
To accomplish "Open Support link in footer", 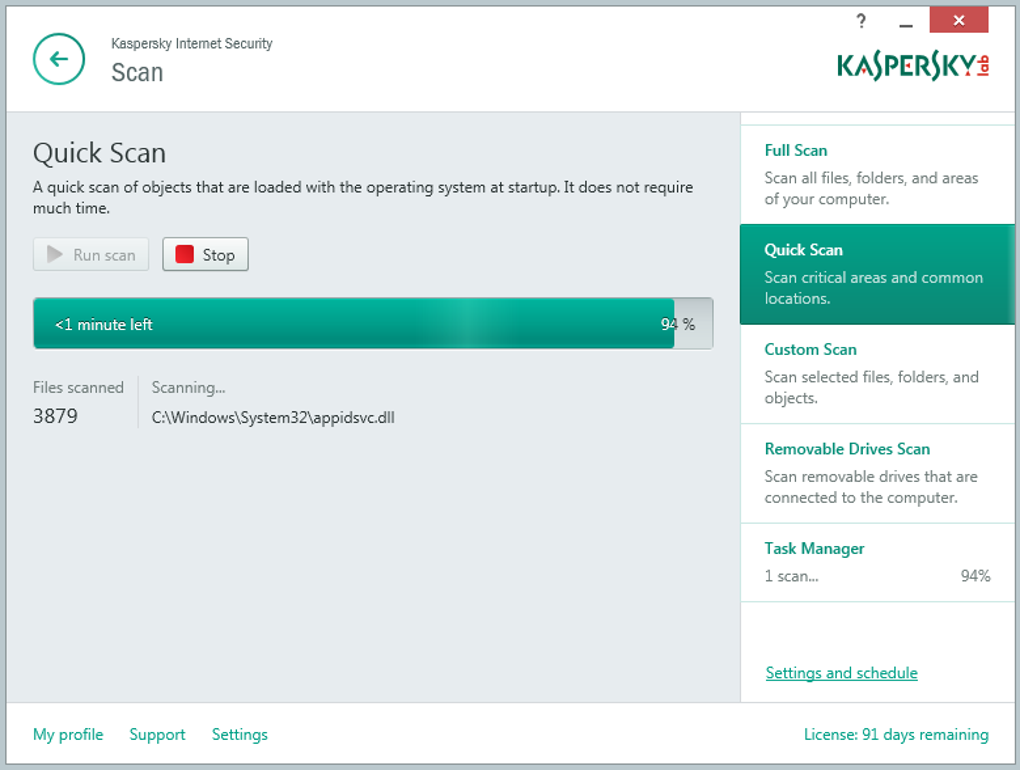I will coord(157,735).
